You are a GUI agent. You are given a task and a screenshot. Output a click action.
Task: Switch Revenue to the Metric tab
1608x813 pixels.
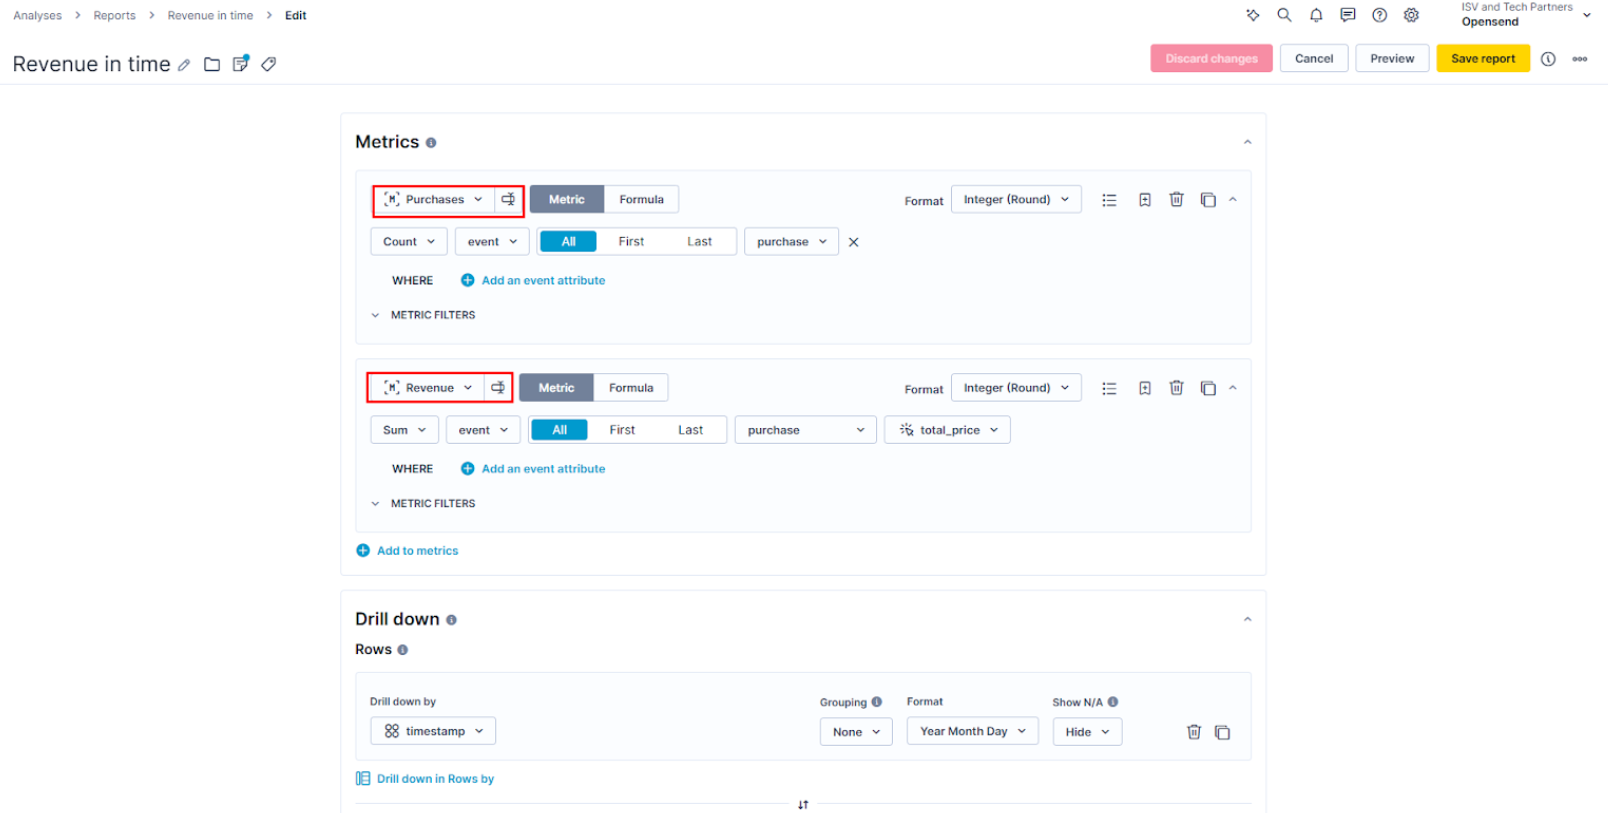(x=556, y=388)
